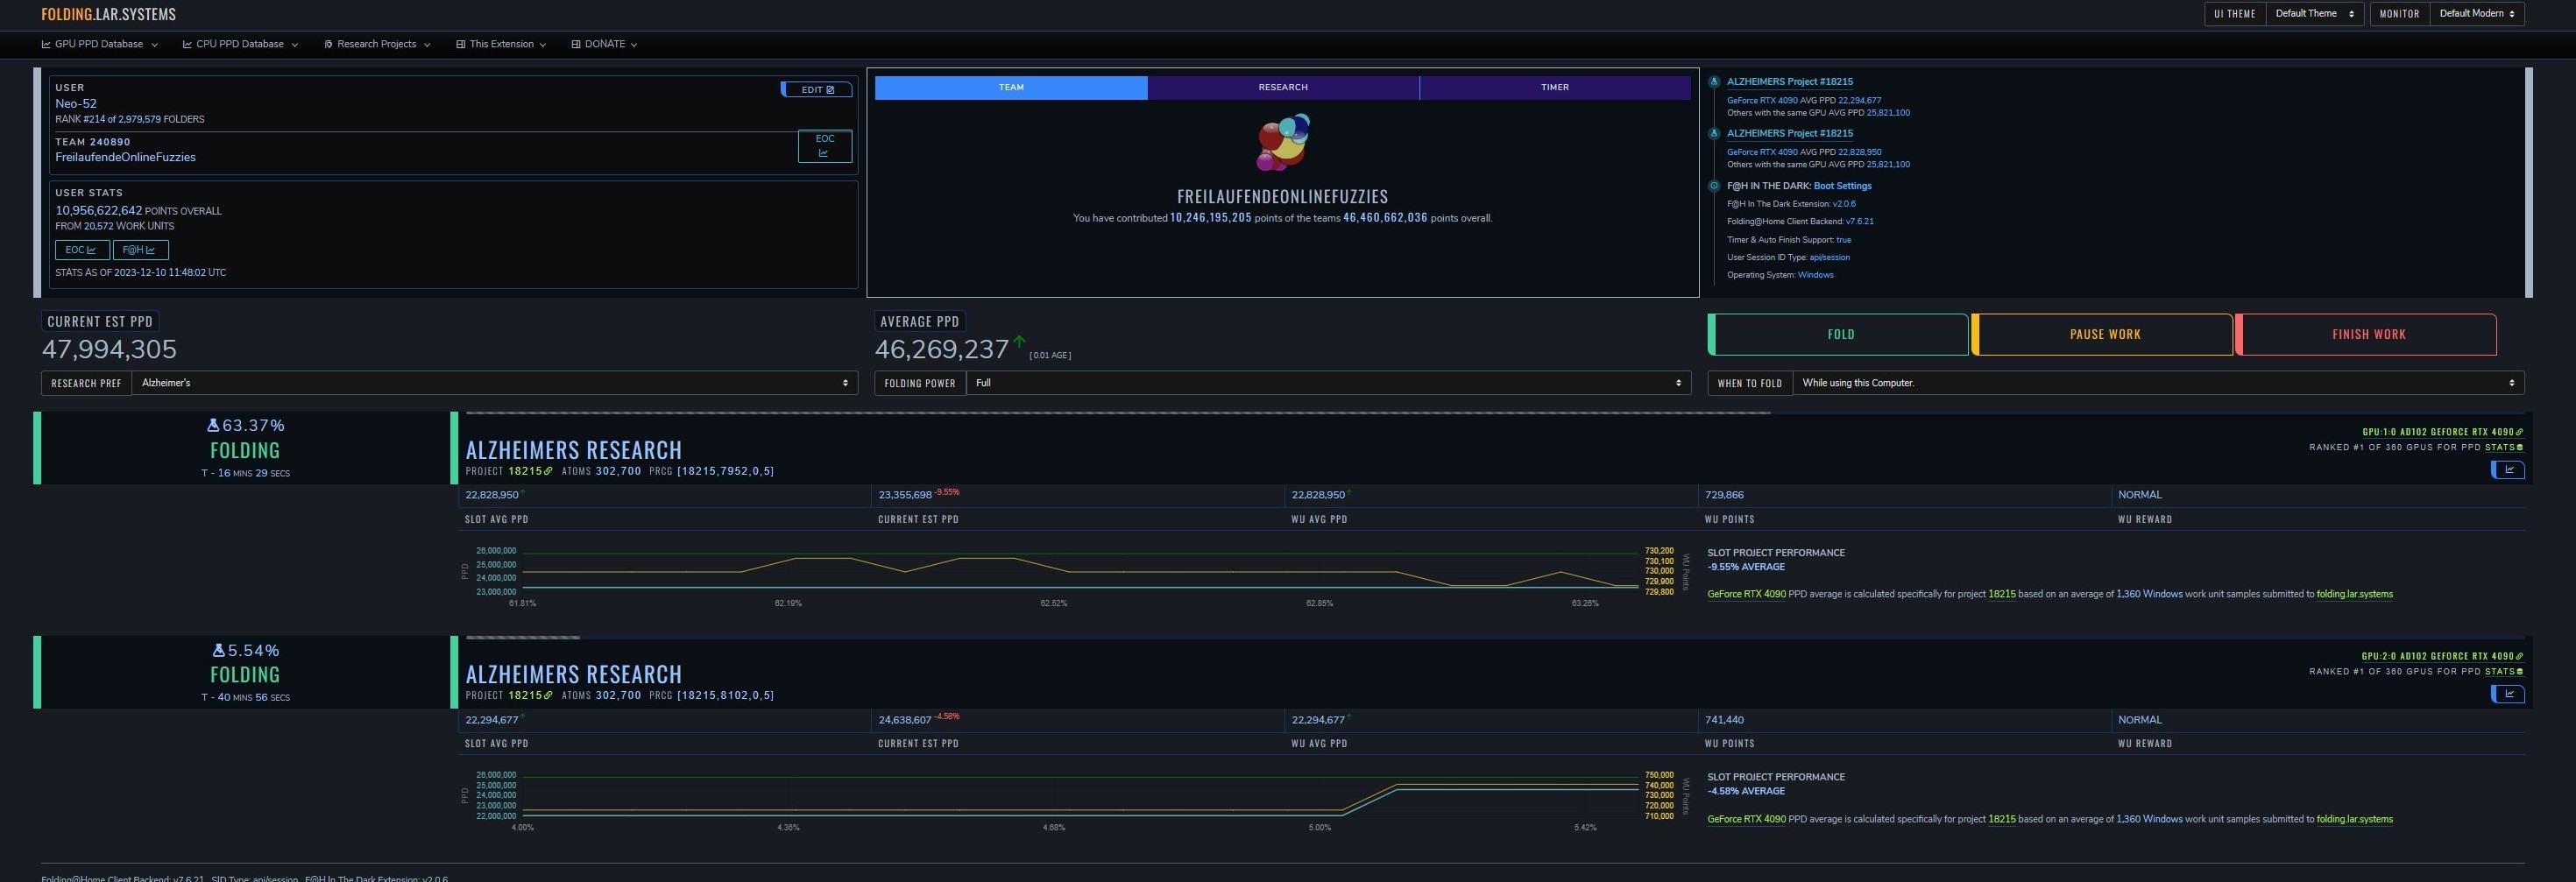Click the Current Est PPD value 47,994,305

pos(109,349)
